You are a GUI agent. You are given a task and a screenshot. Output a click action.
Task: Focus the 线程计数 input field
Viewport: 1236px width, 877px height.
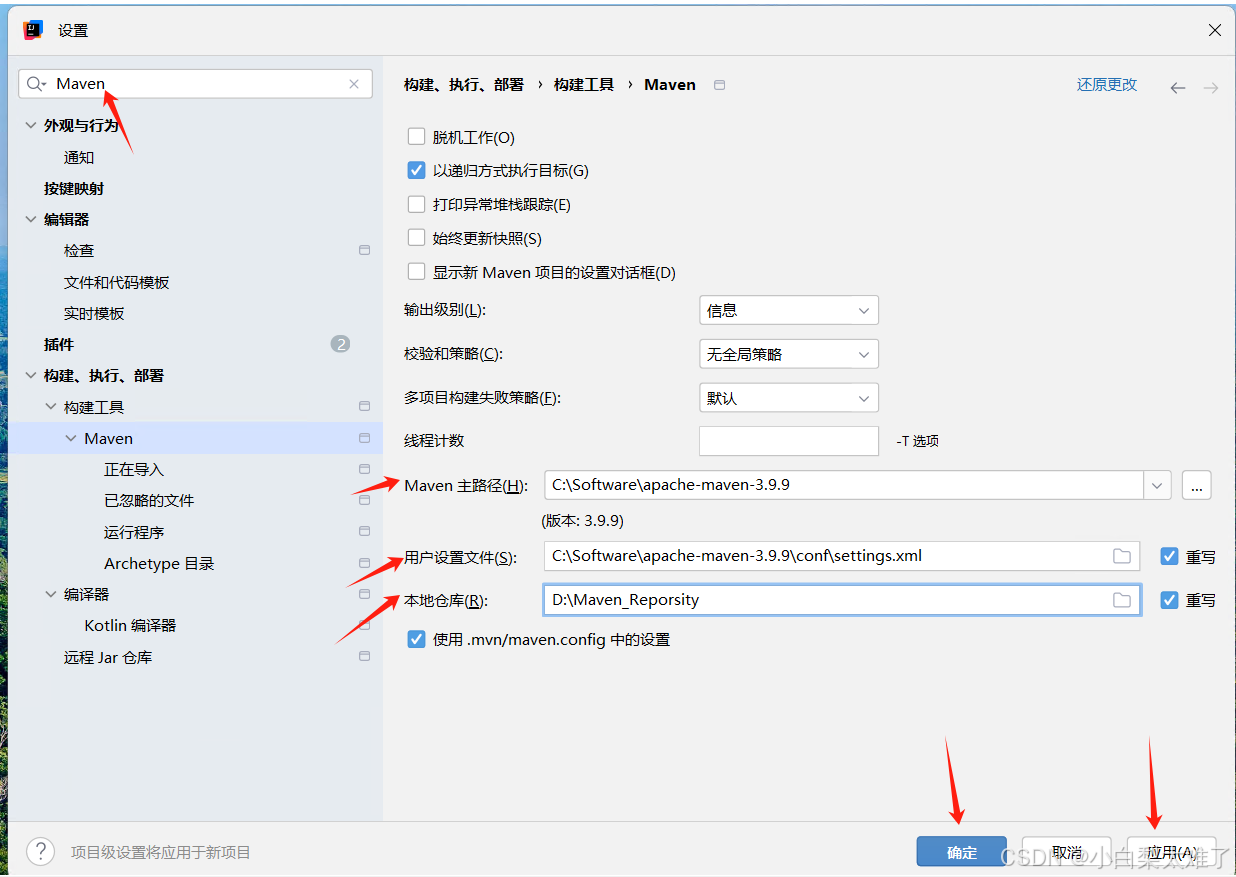(x=789, y=441)
